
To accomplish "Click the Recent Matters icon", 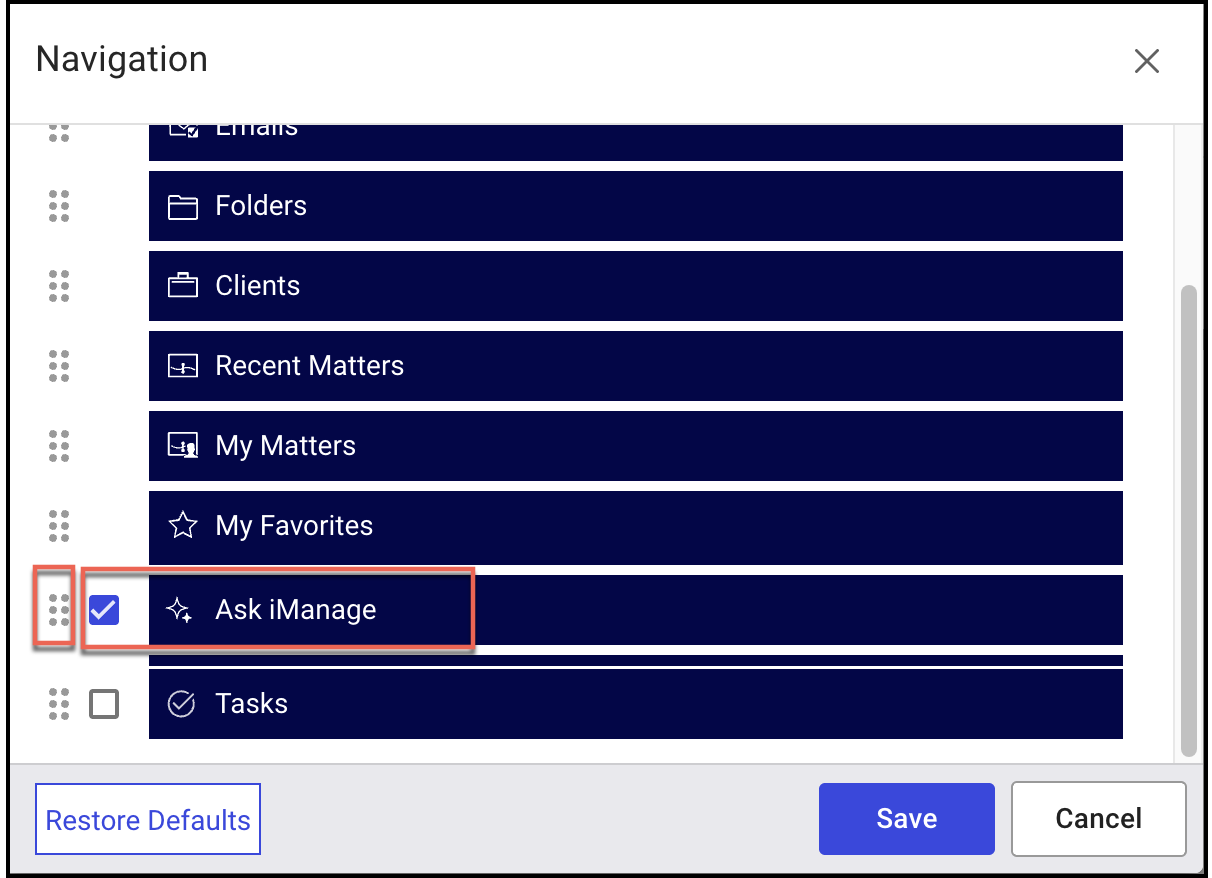I will tap(183, 366).
